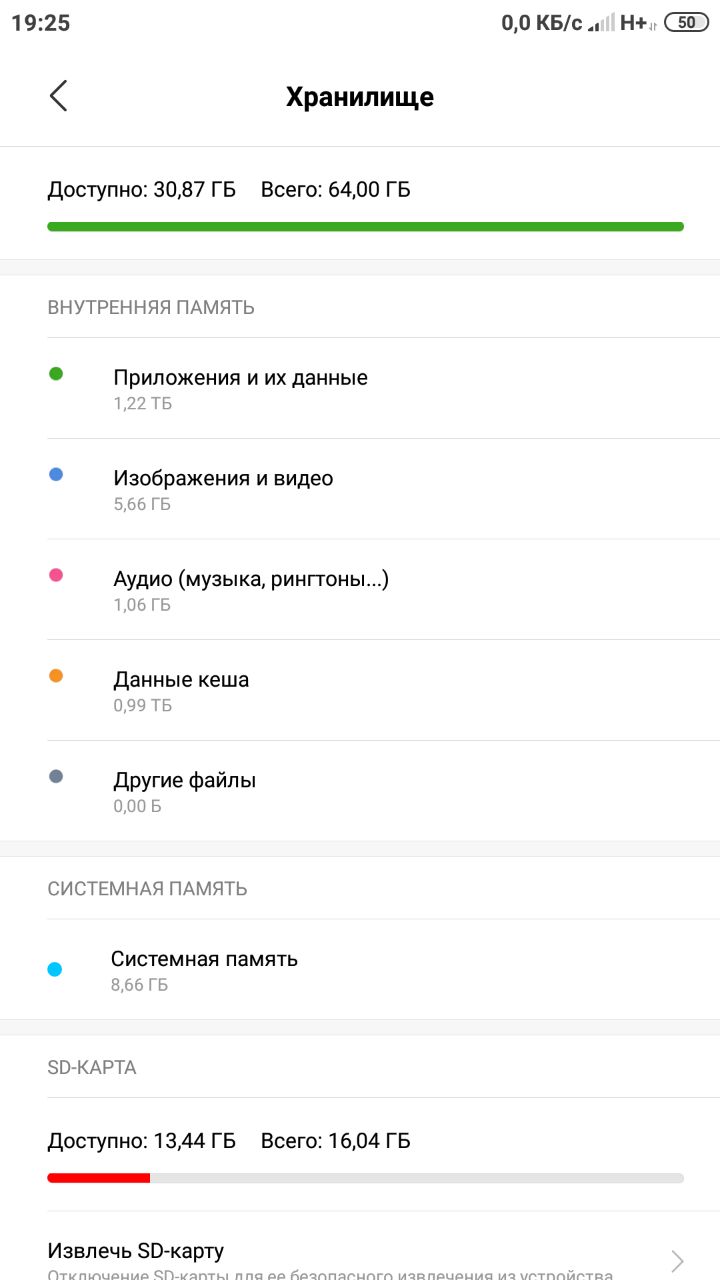This screenshot has width=720, height=1280.
Task: Tap the orange dot beside Данные кеша
Action: [x=56, y=676]
